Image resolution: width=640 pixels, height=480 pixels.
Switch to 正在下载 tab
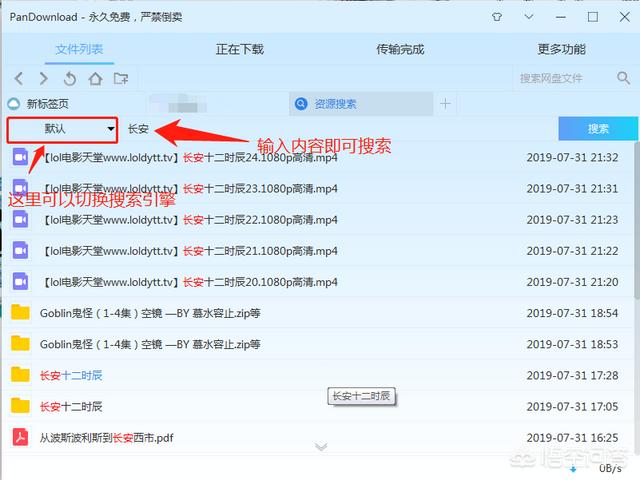pyautogui.click(x=240, y=49)
